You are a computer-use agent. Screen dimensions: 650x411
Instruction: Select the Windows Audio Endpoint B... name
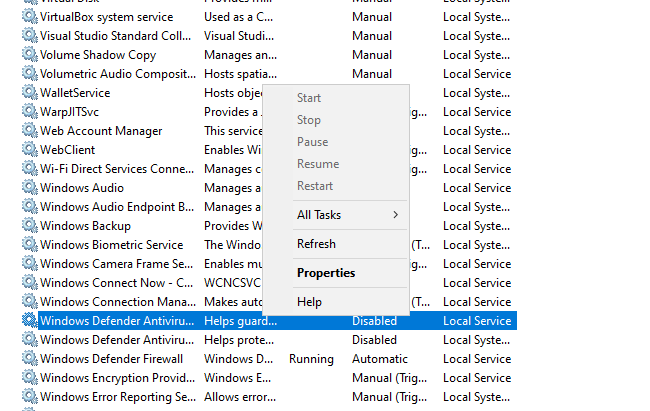[x=117, y=207]
